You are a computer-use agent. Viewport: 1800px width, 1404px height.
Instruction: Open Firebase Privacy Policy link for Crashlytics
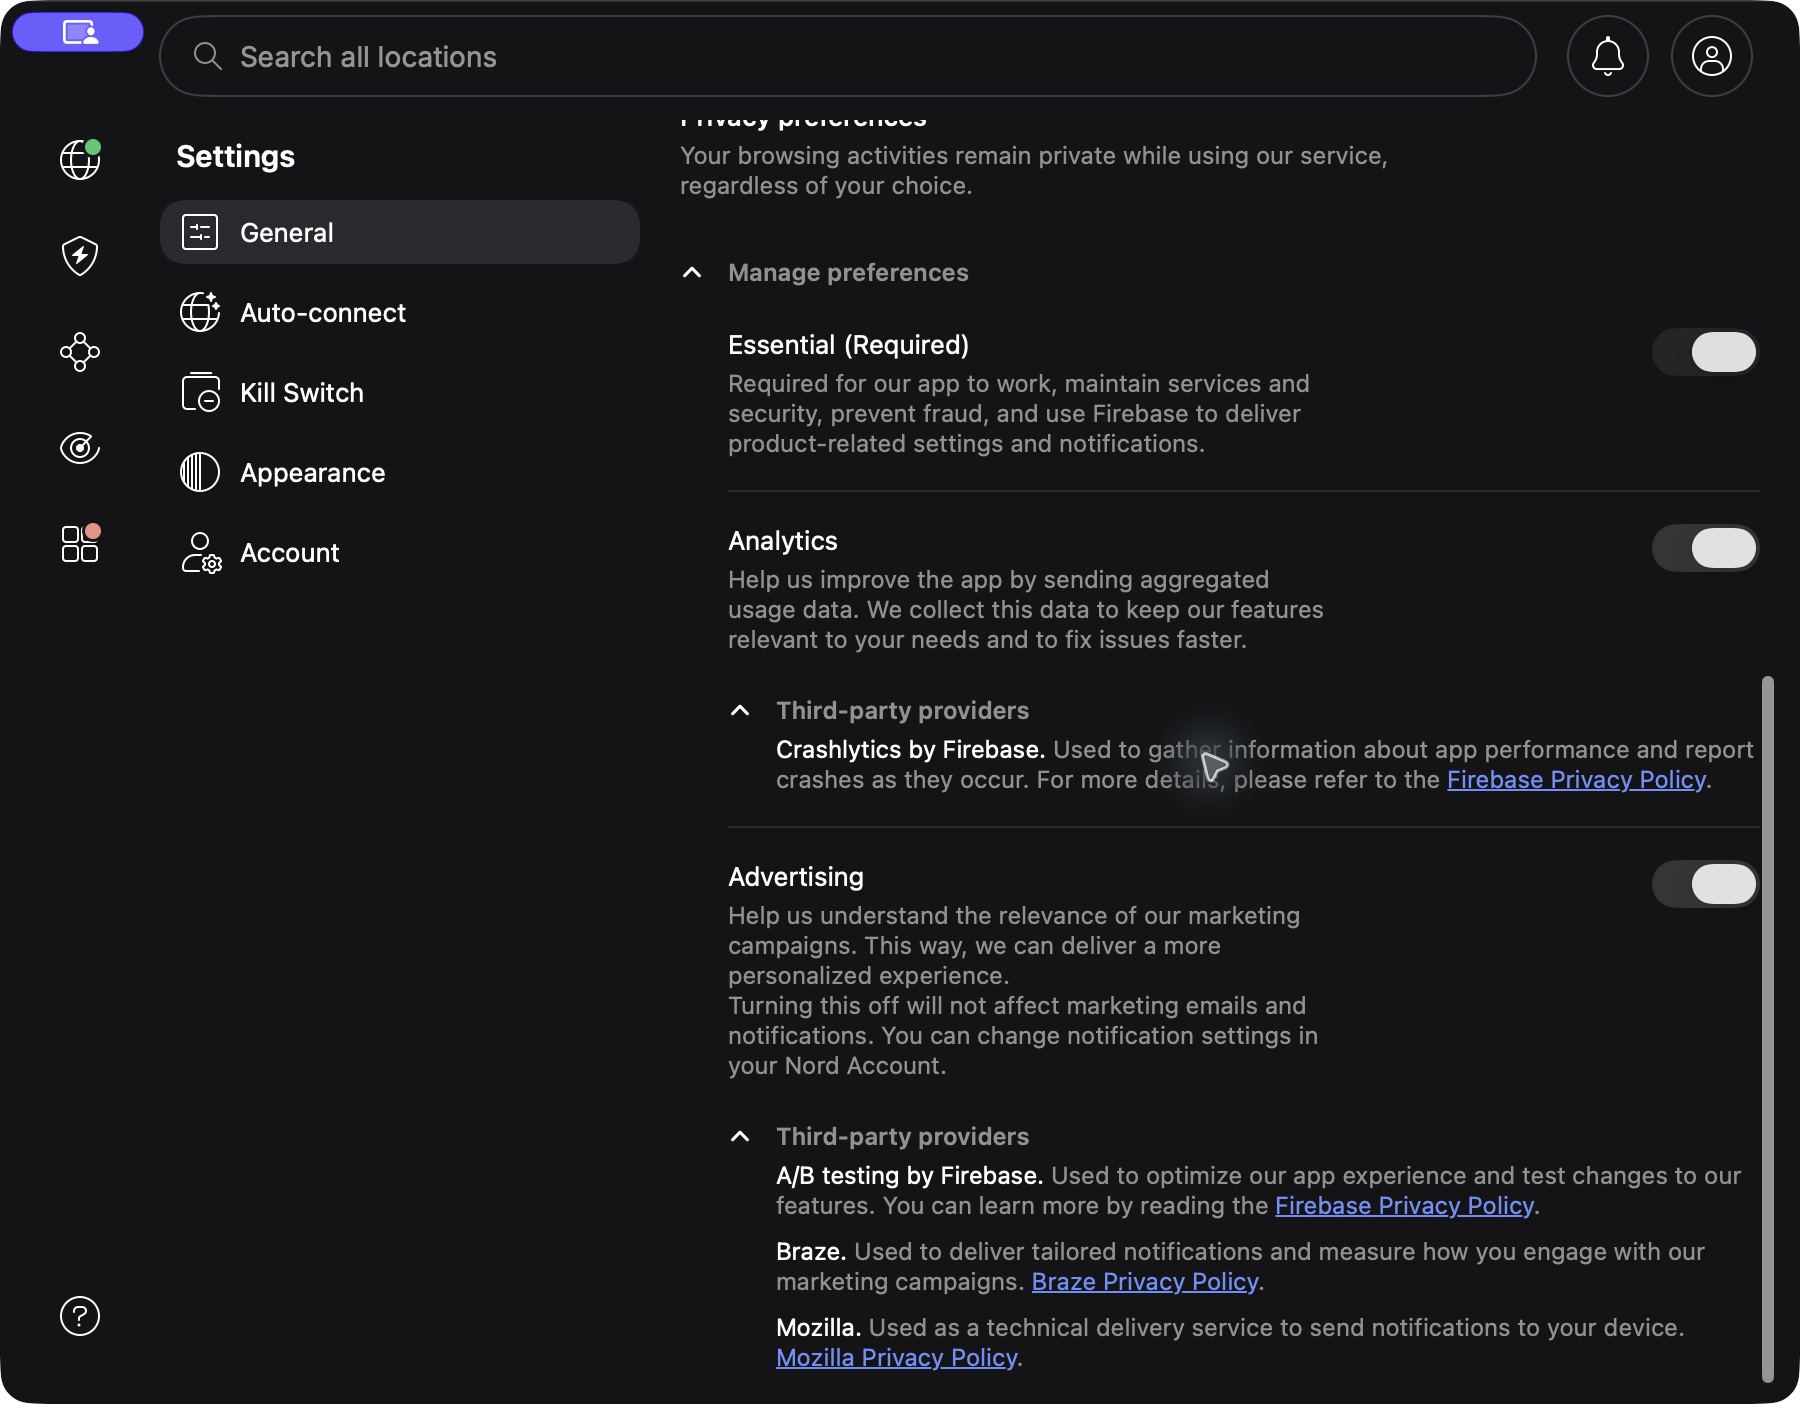[1576, 780]
